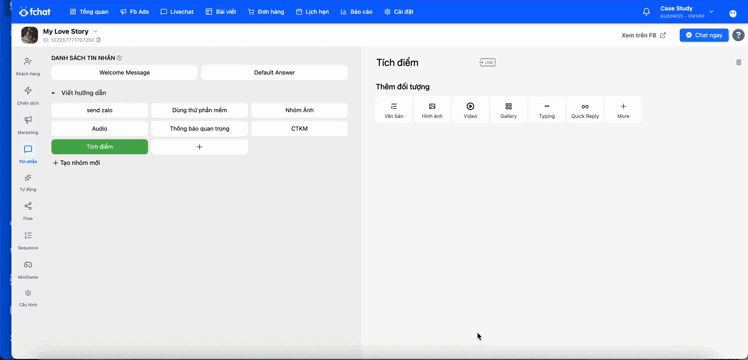Image resolution: width=748 pixels, height=360 pixels.
Task: Open the Audio message
Action: click(100, 129)
